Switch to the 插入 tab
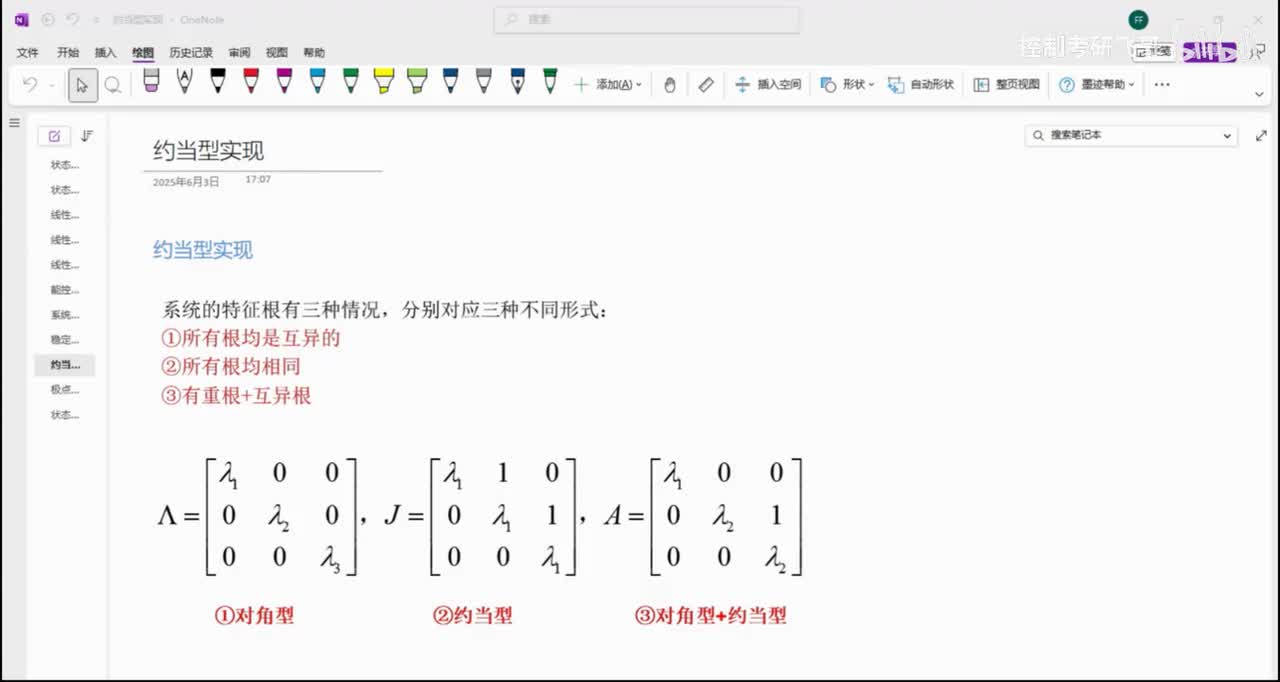 coord(105,53)
